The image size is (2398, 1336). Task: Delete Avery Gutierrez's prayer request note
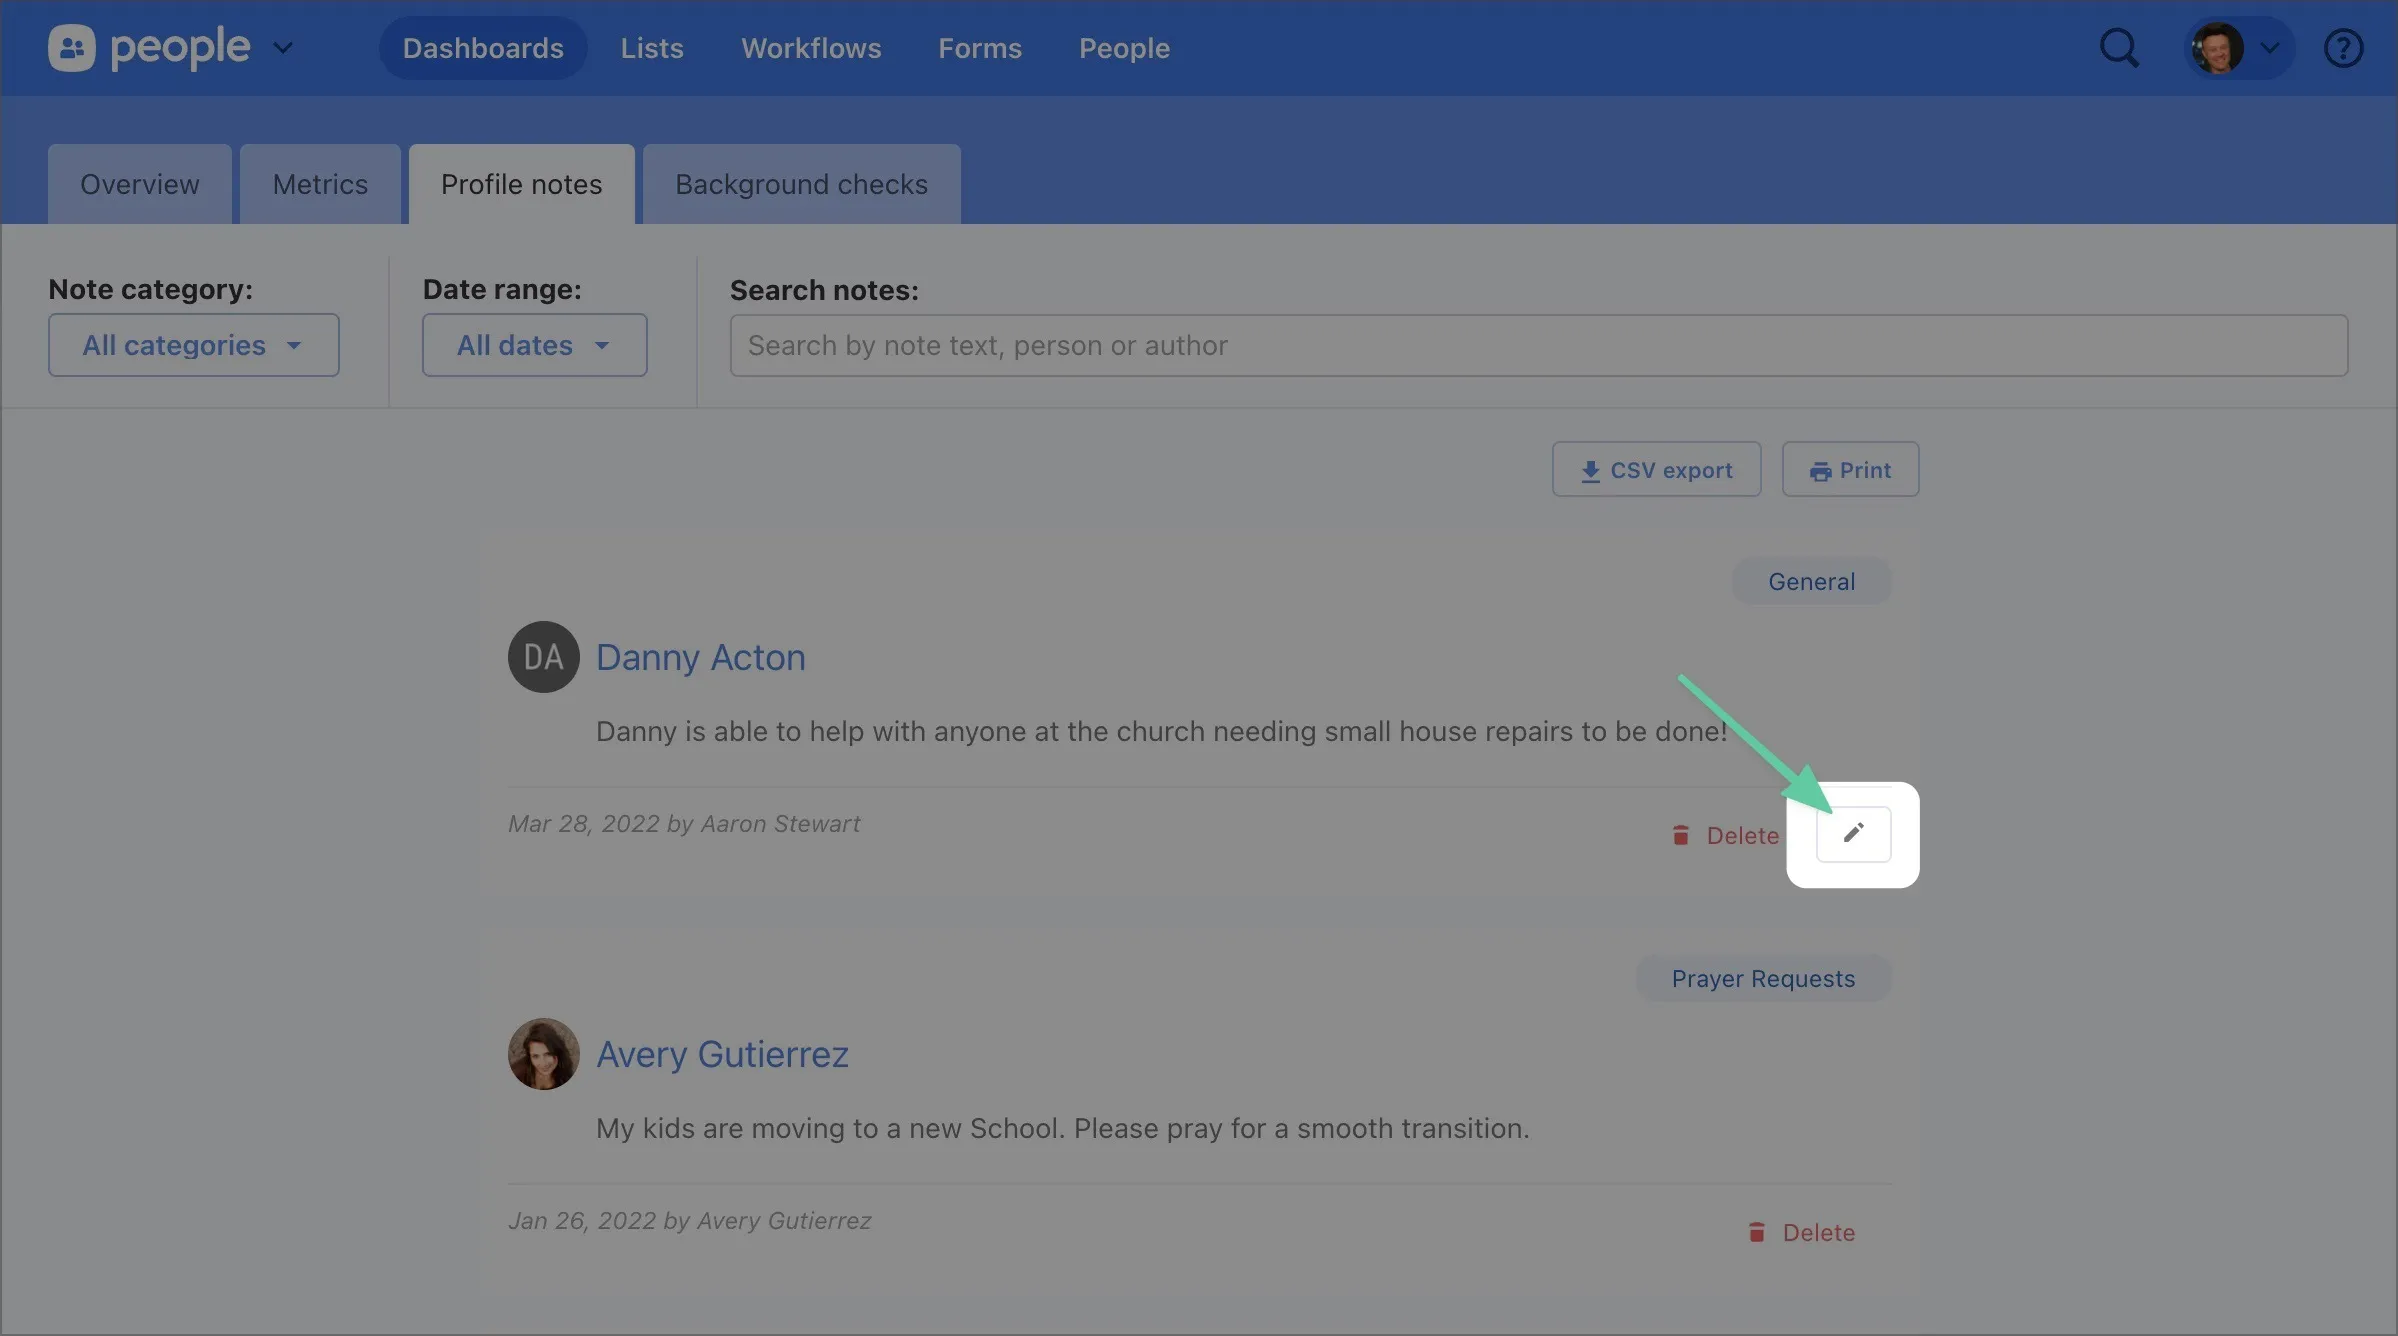pyautogui.click(x=1802, y=1232)
